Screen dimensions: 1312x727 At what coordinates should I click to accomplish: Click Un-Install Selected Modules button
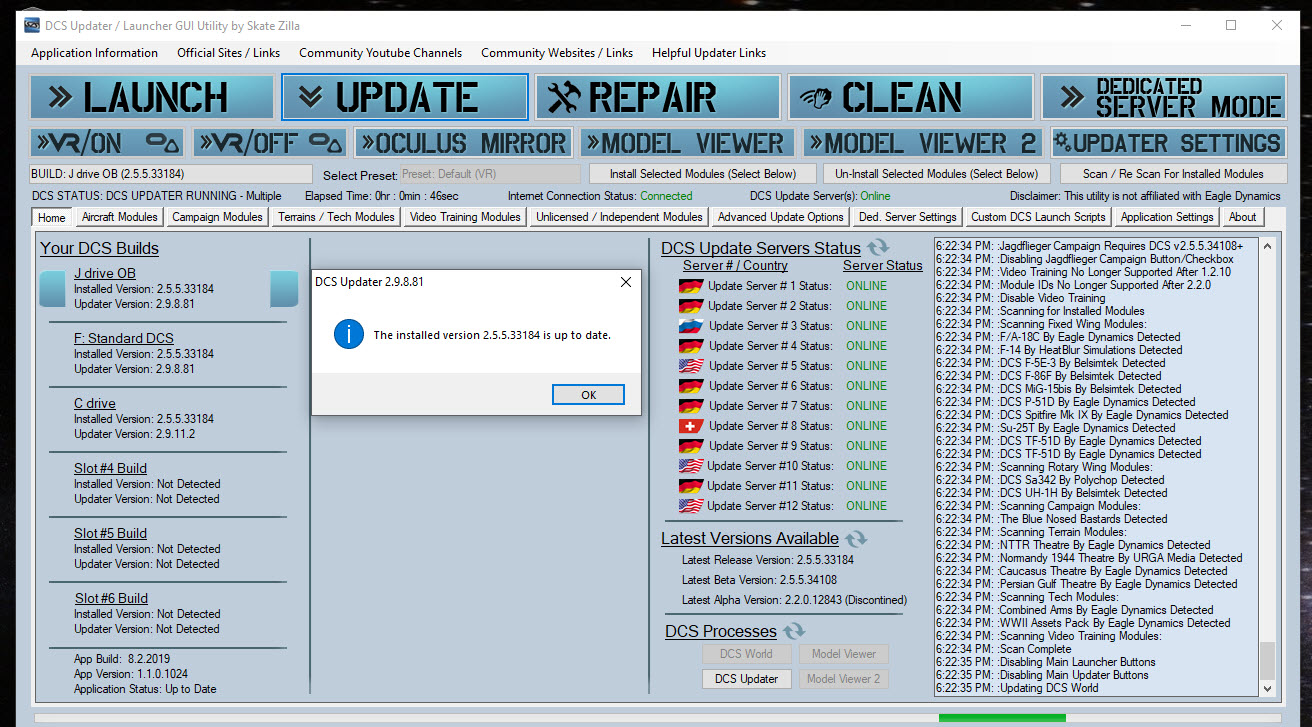coord(937,174)
